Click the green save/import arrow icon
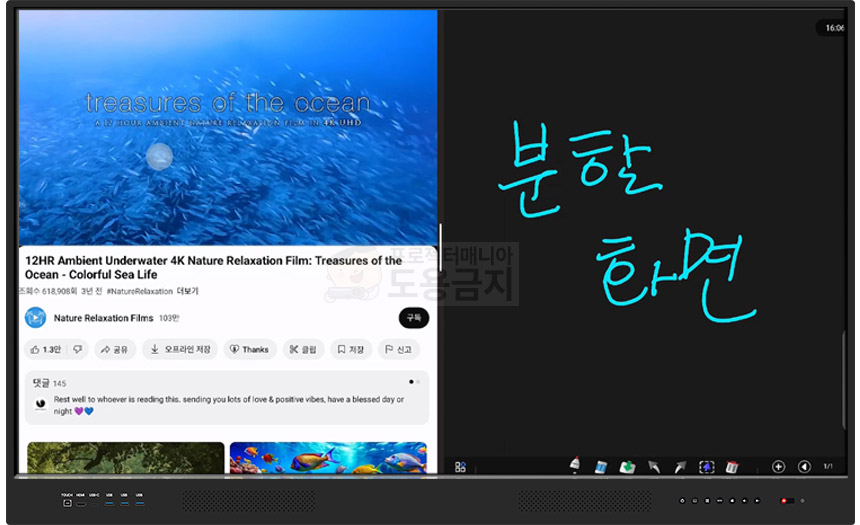Image resolution: width=860 pixels, height=525 pixels. coord(627,467)
